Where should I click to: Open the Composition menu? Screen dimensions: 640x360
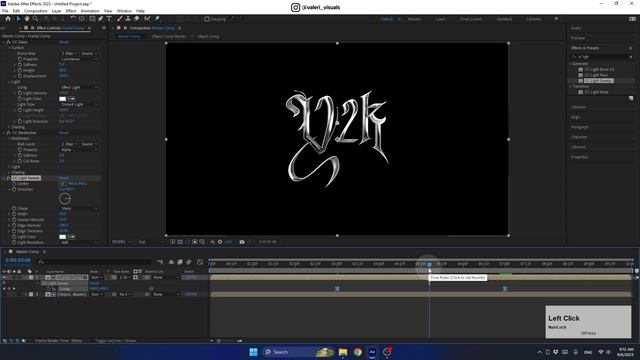pos(36,11)
